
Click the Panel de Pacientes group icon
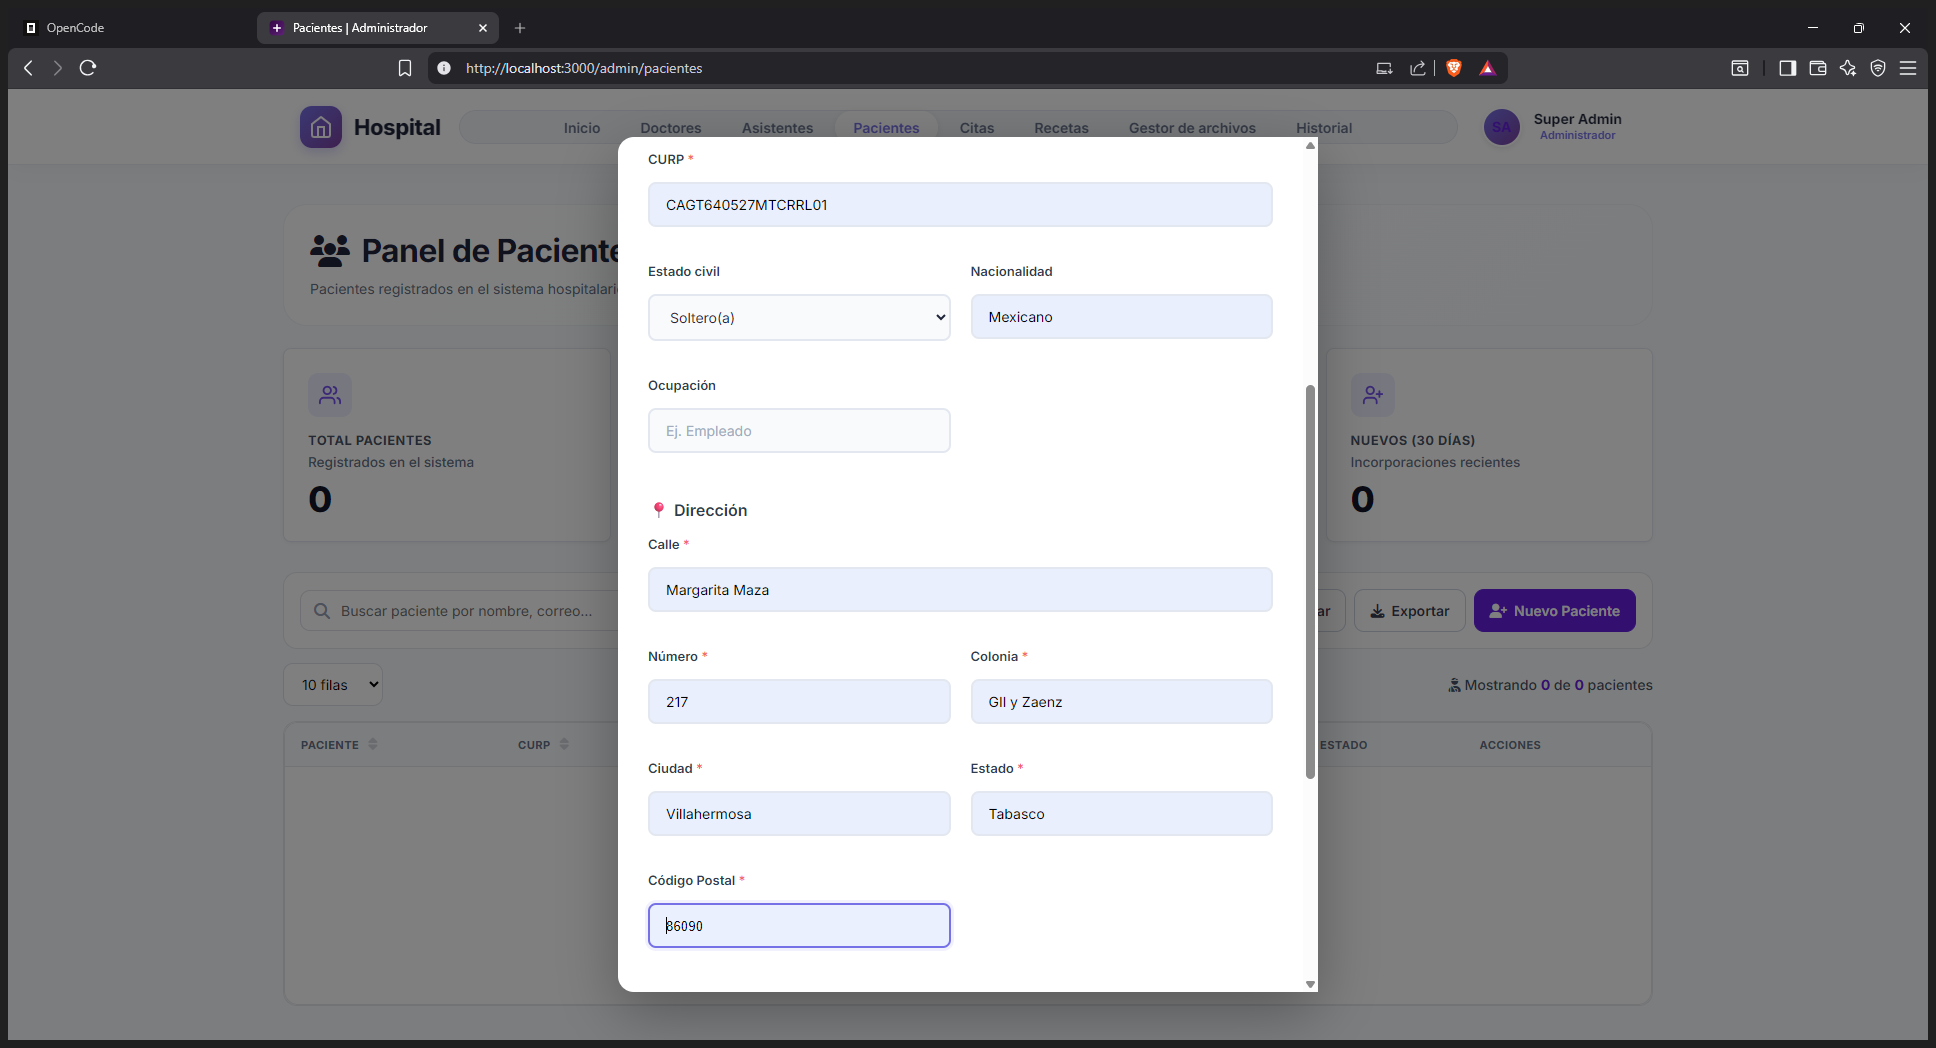pyautogui.click(x=330, y=250)
